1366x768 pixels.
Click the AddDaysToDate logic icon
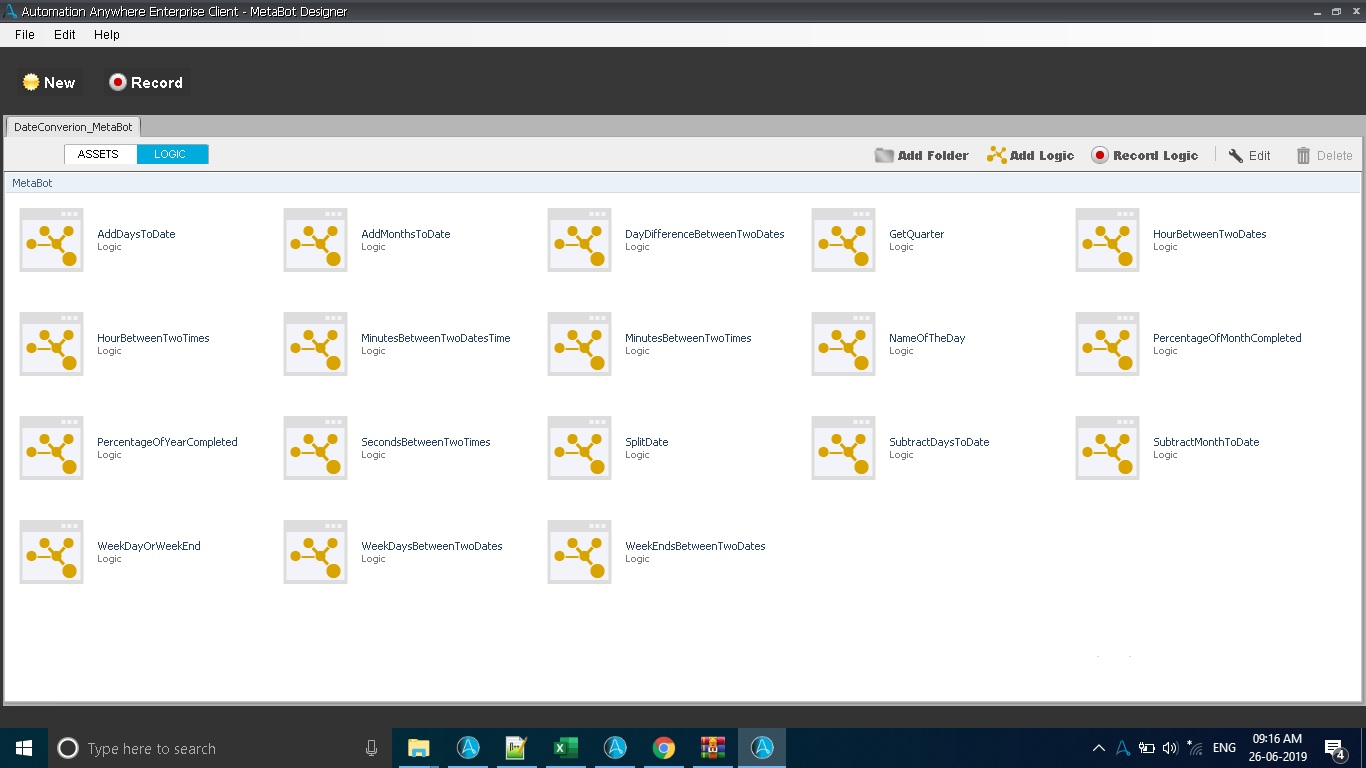tap(51, 240)
